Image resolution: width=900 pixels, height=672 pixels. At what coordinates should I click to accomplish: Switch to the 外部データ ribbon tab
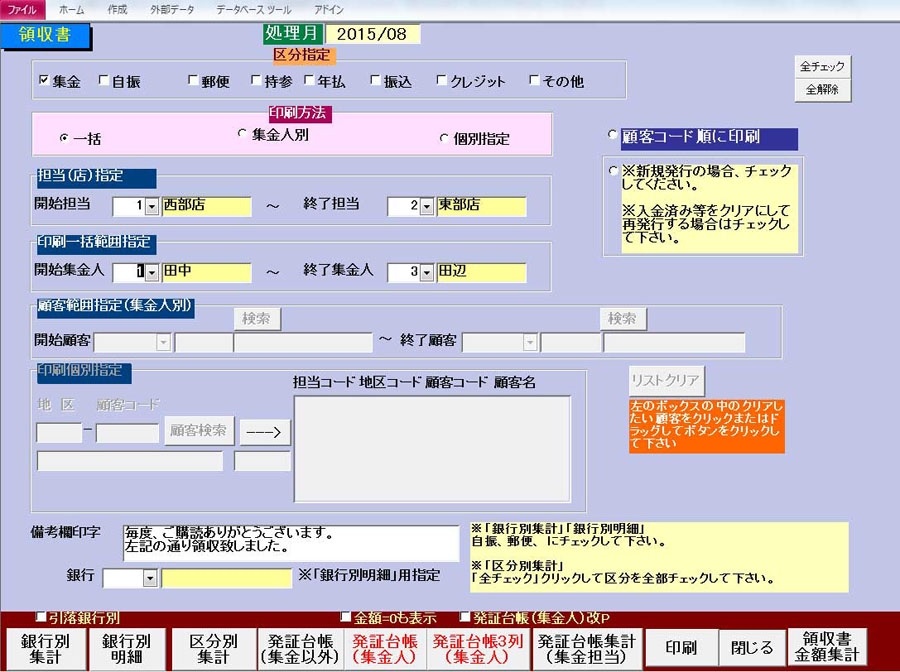tap(173, 8)
